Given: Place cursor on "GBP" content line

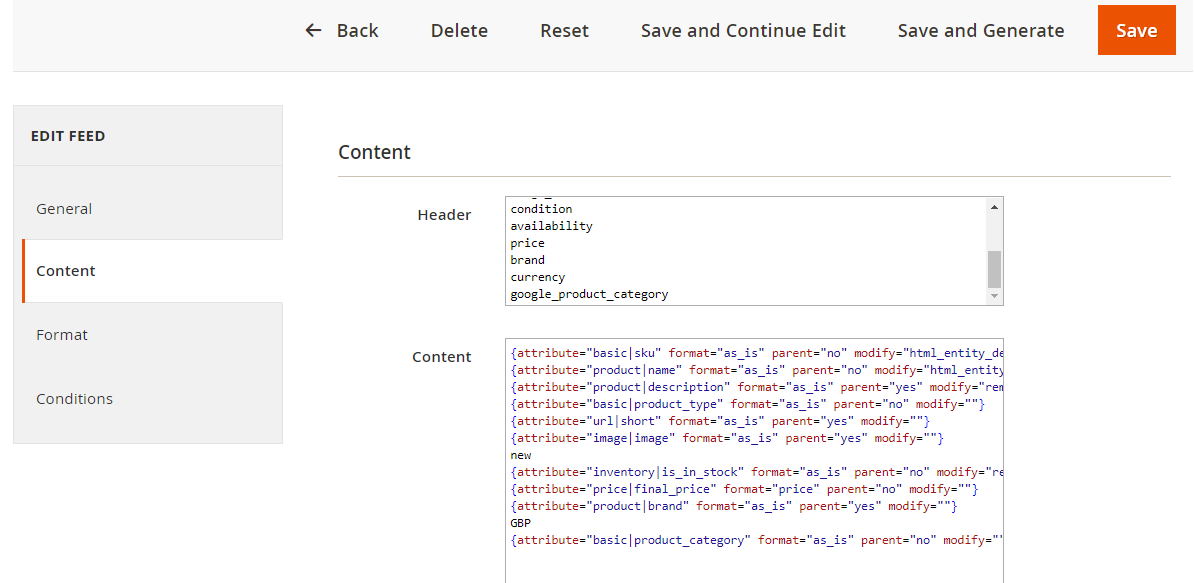Looking at the screenshot, I should [x=520, y=523].
